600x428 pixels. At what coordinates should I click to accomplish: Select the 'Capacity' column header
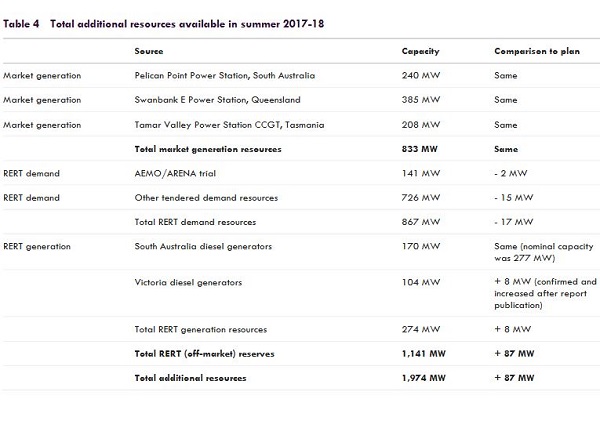420,51
